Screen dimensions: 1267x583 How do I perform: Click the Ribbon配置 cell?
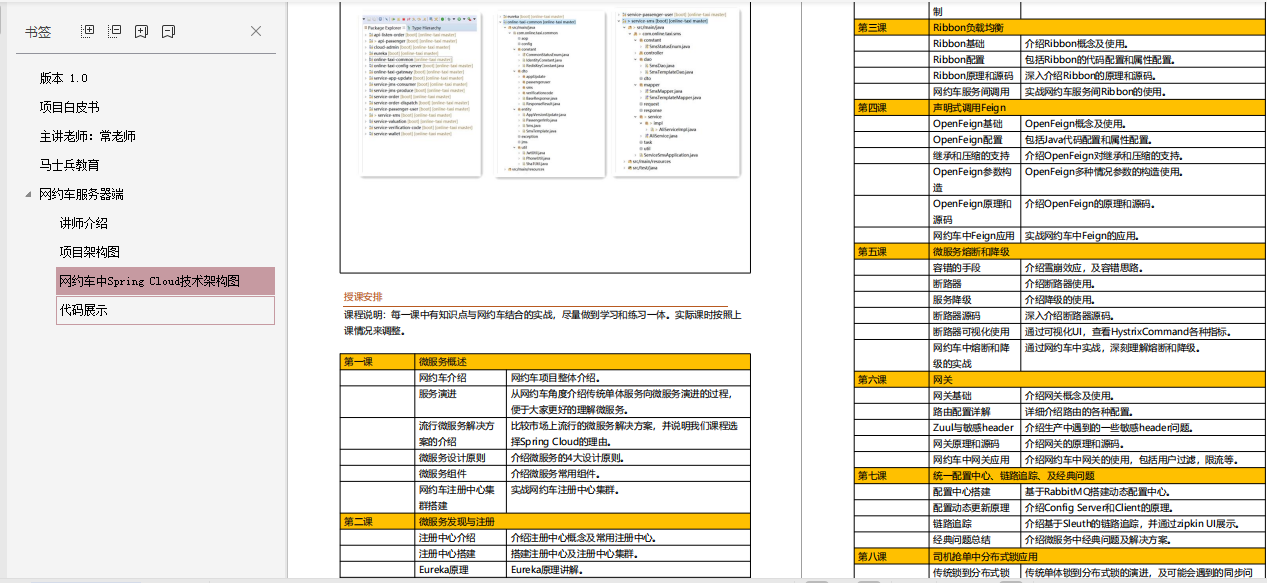click(975, 60)
